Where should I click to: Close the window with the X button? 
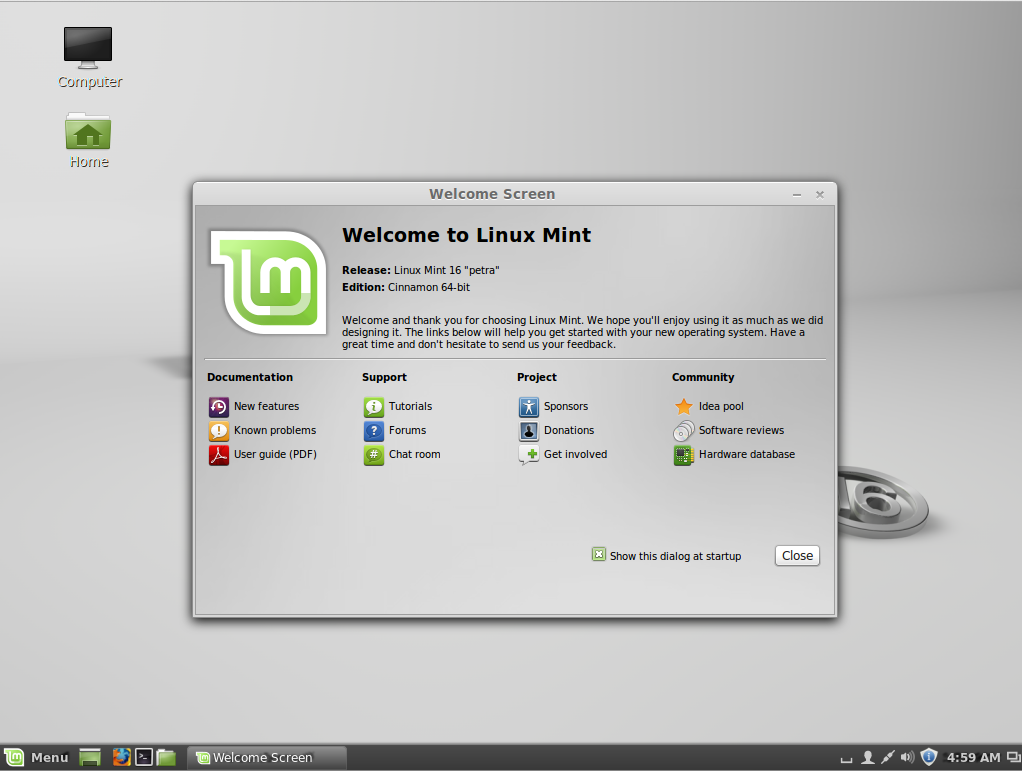[x=820, y=194]
